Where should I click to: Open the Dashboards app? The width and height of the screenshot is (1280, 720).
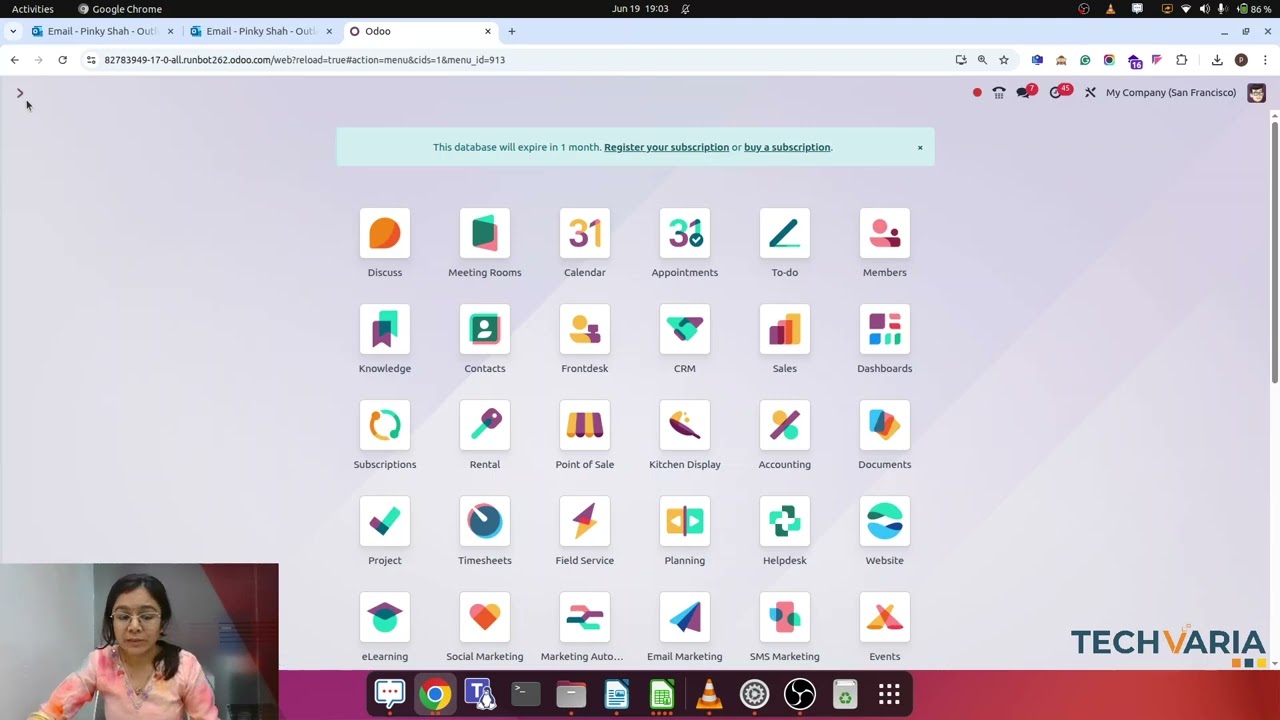885,330
